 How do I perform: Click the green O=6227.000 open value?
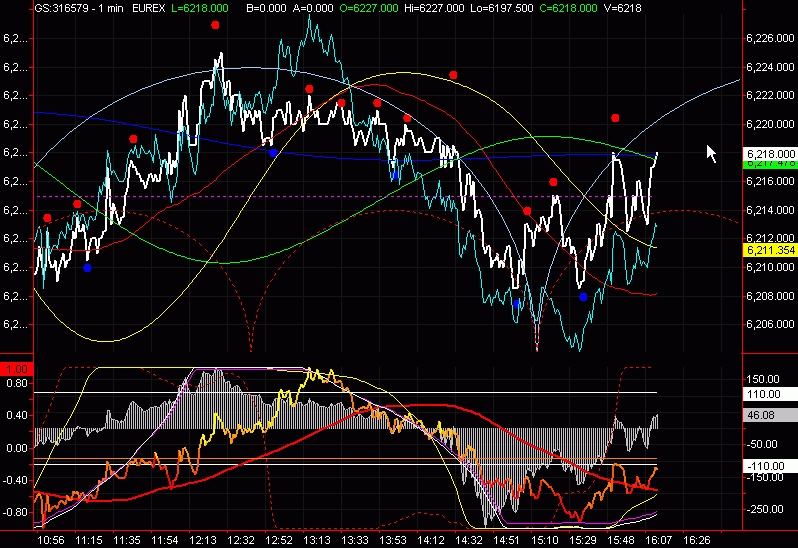coord(368,8)
